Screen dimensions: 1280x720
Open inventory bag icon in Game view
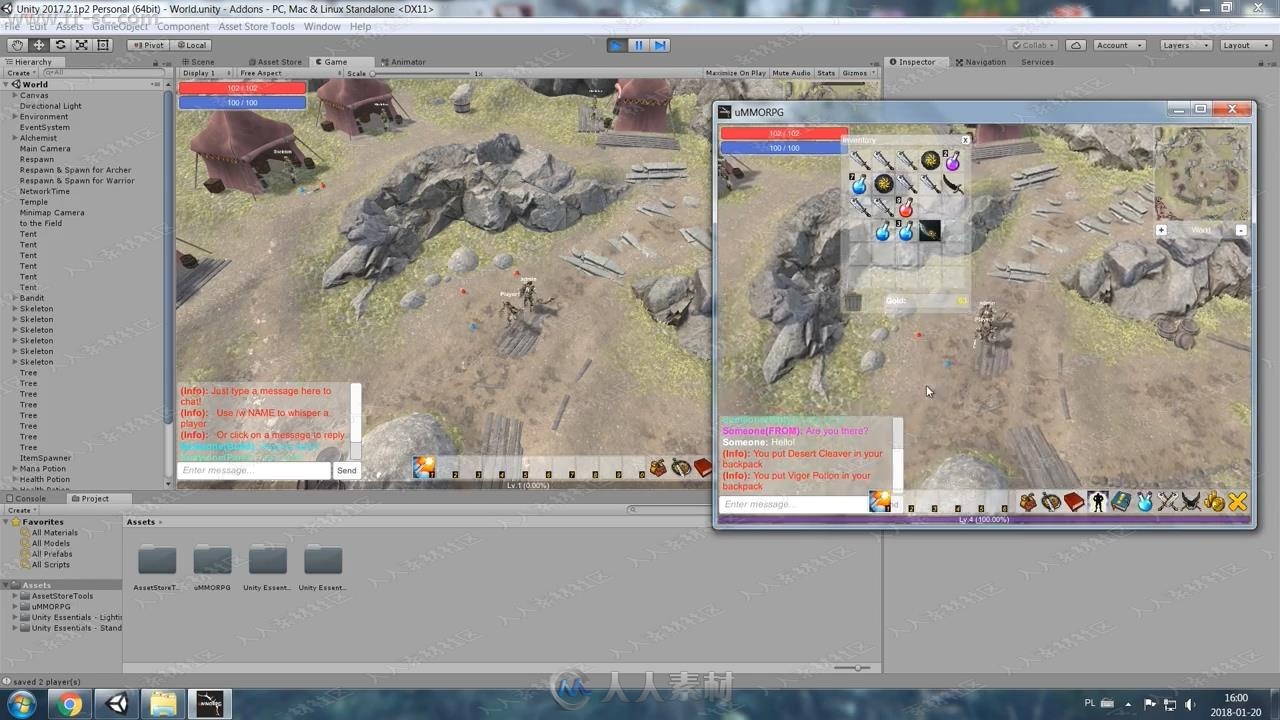pos(658,467)
